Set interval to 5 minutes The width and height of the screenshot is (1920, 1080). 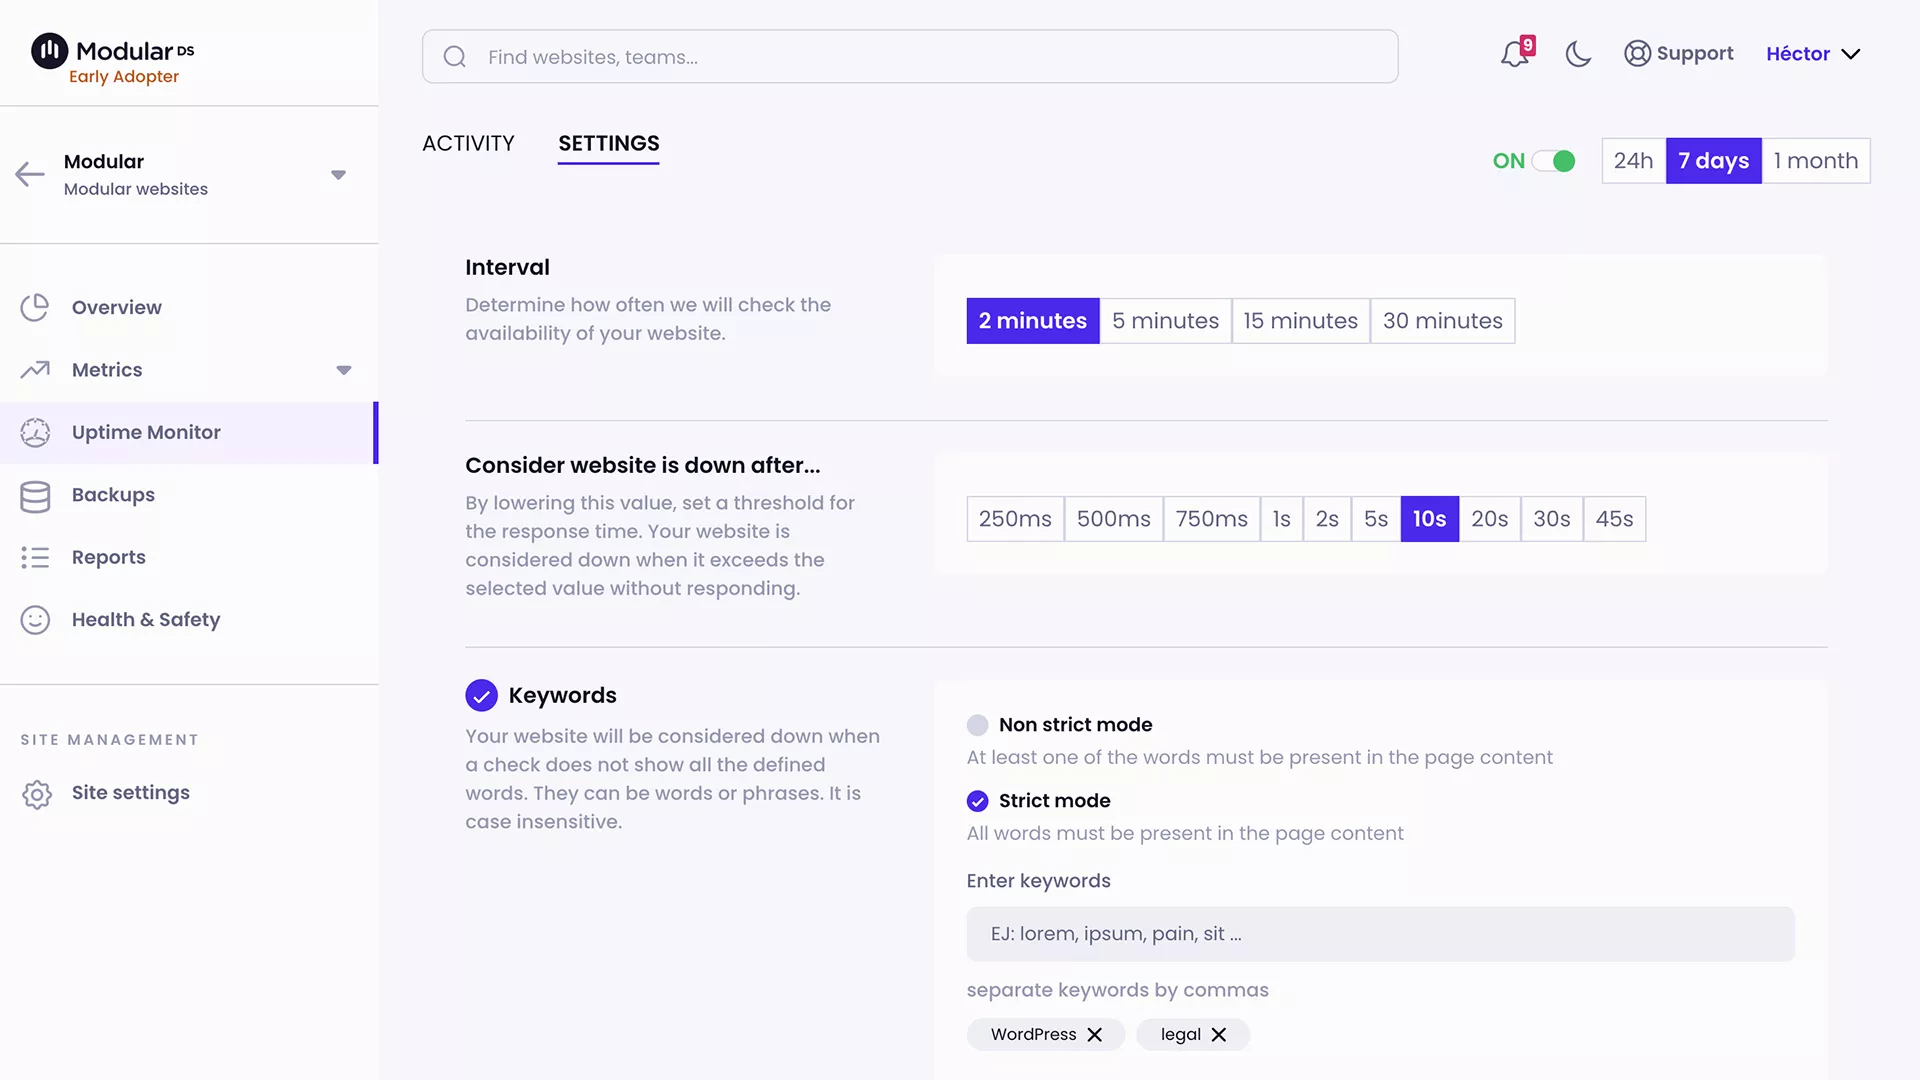tap(1165, 321)
